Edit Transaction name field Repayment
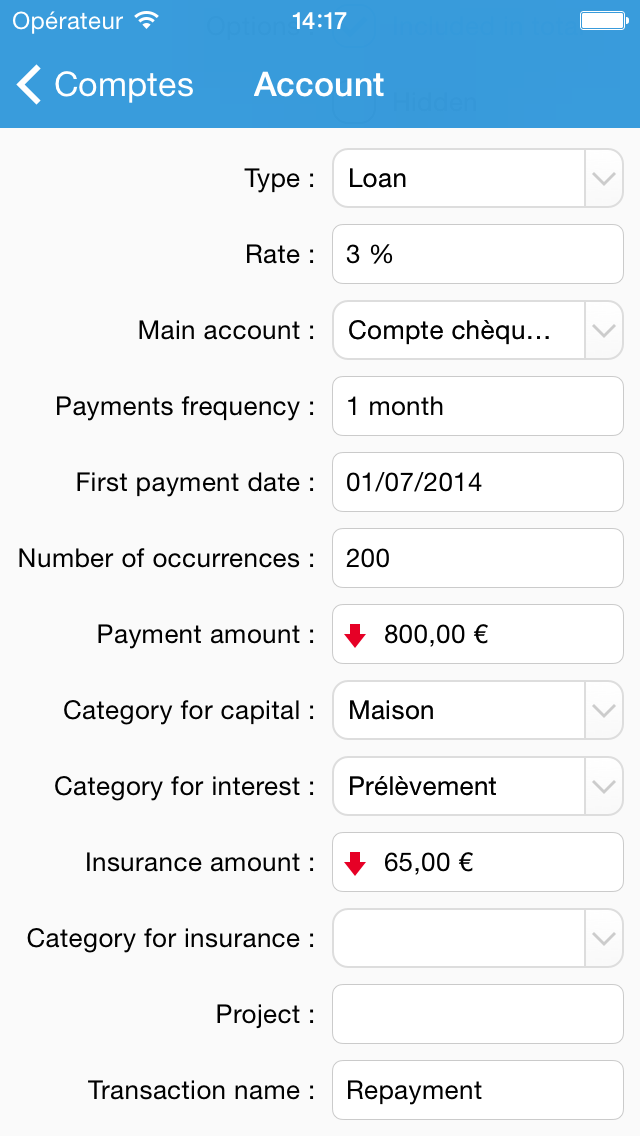Viewport: 640px width, 1136px height. coord(478,1091)
